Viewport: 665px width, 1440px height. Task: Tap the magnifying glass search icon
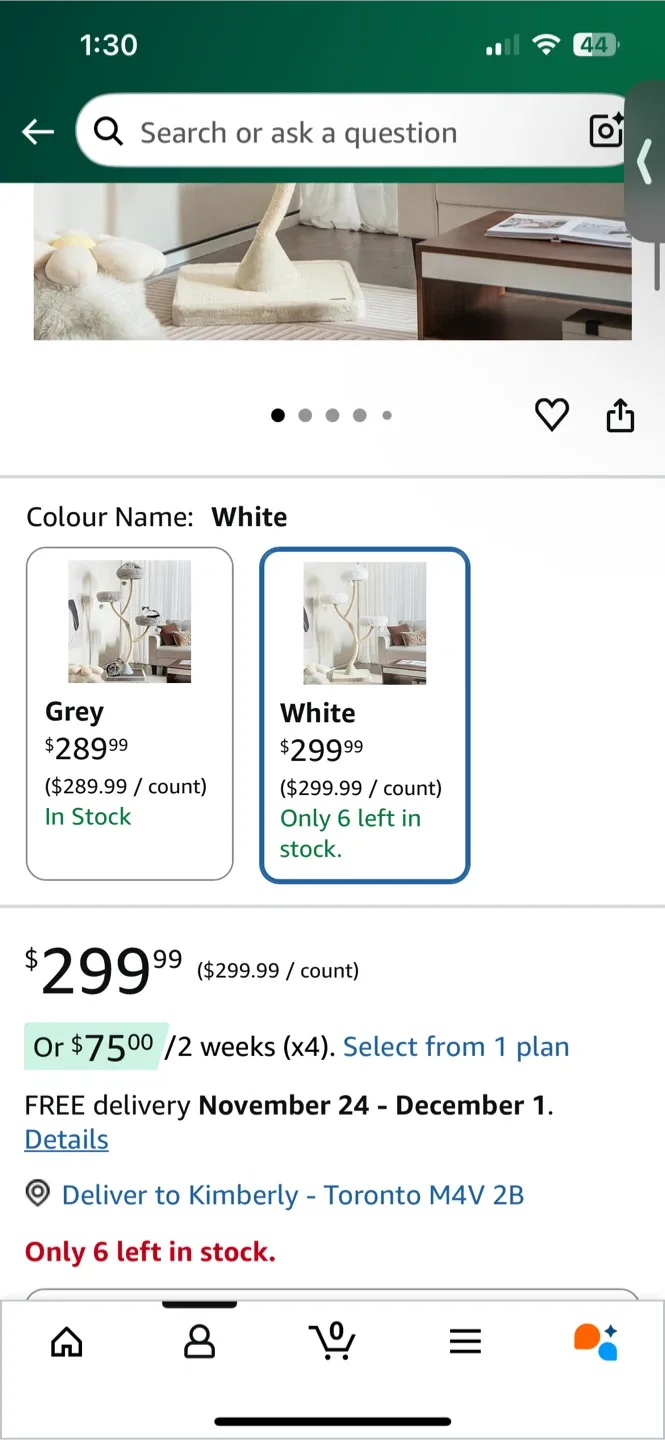pos(108,131)
